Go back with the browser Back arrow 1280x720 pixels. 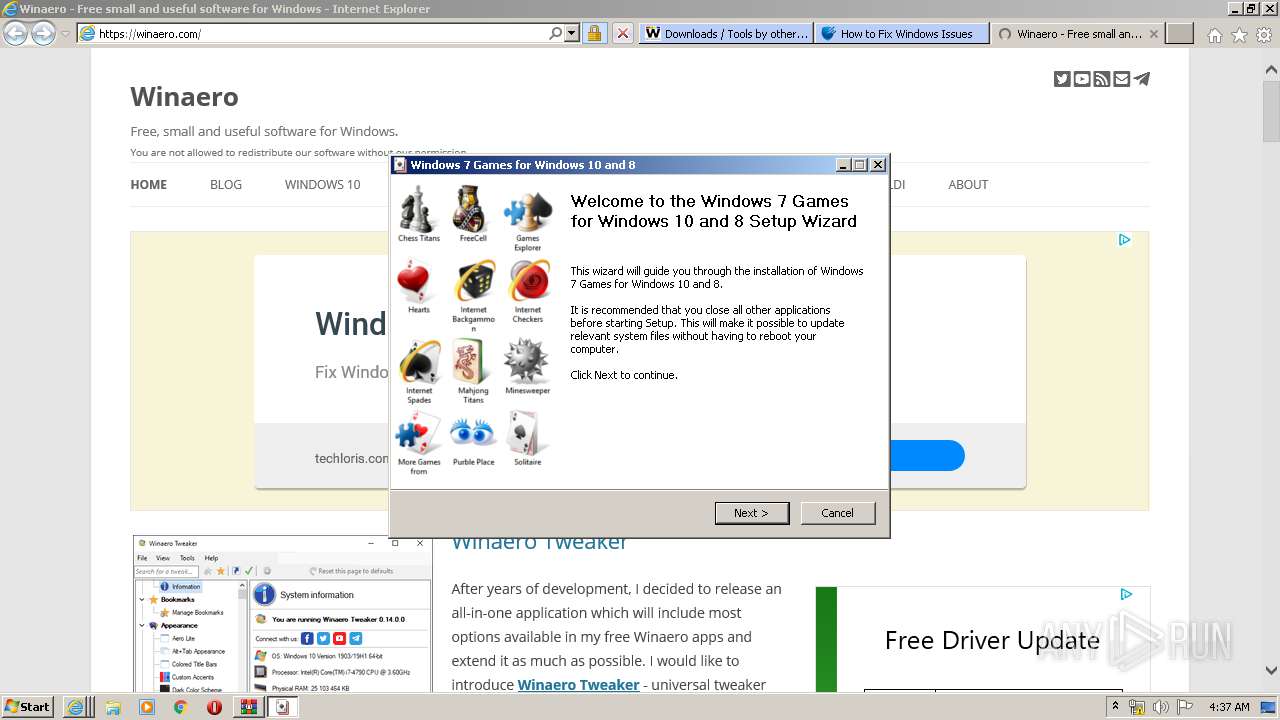point(16,33)
